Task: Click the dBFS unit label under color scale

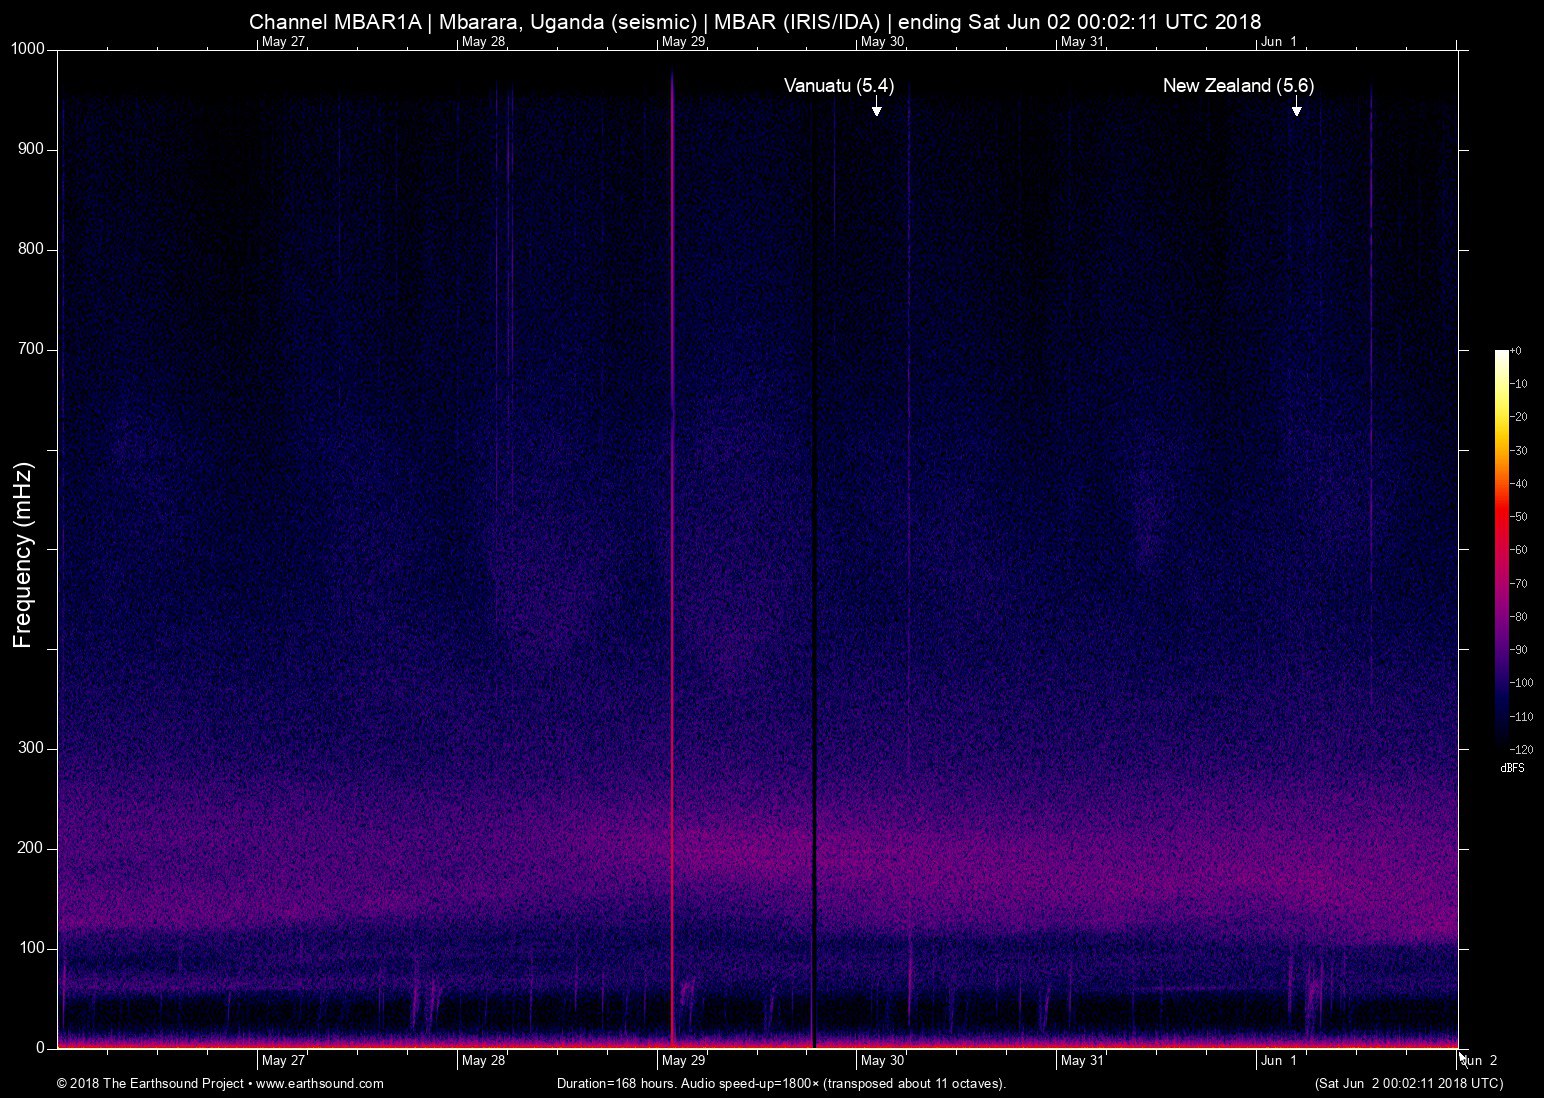Action: [x=1512, y=768]
